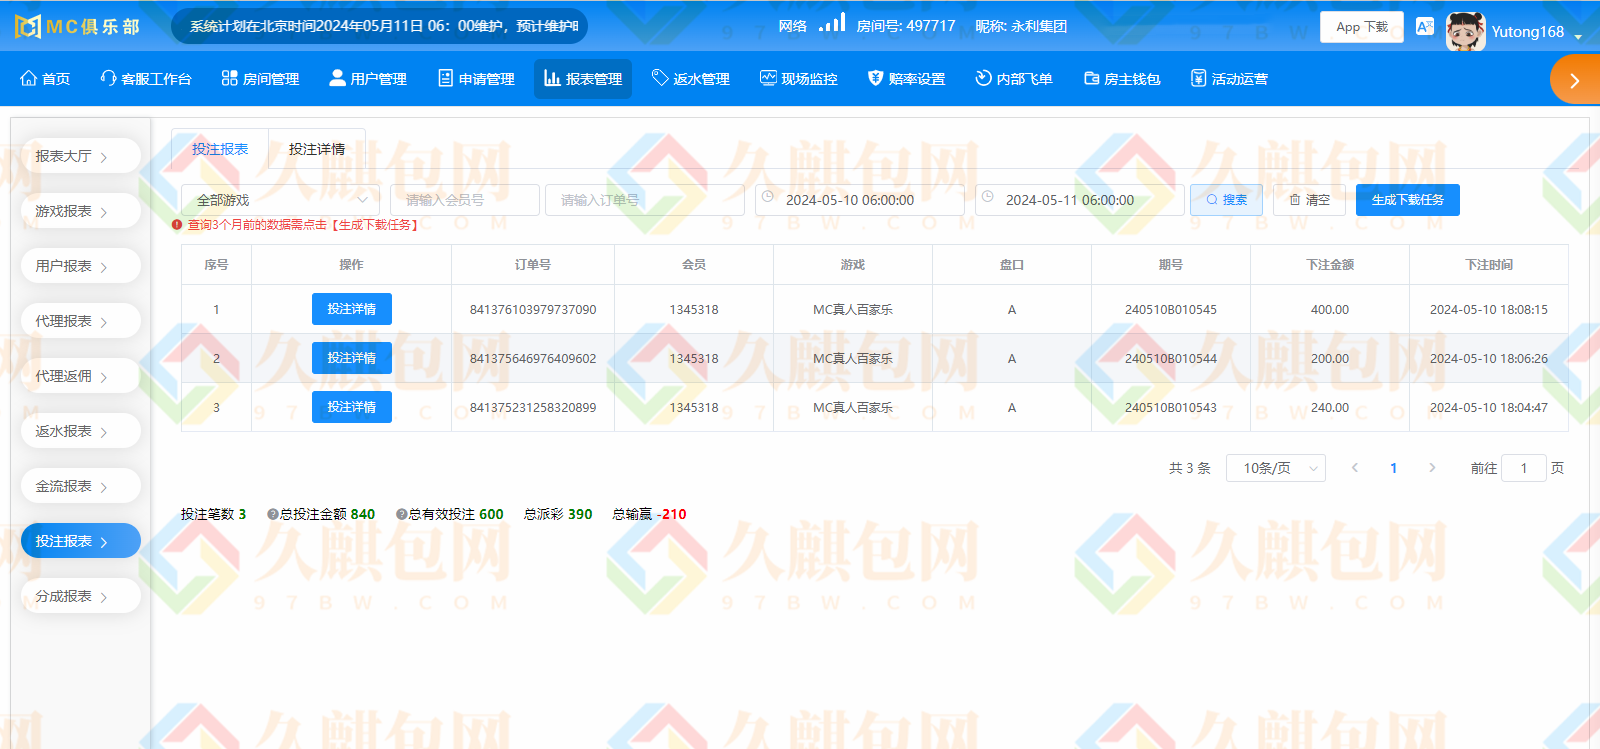Open 房间管理 in the navigation bar

coord(260,79)
